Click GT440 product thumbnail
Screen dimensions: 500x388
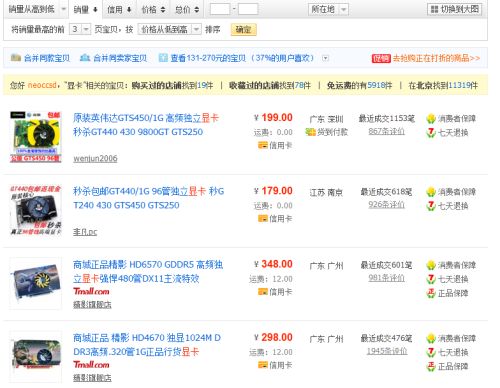pos(36,210)
